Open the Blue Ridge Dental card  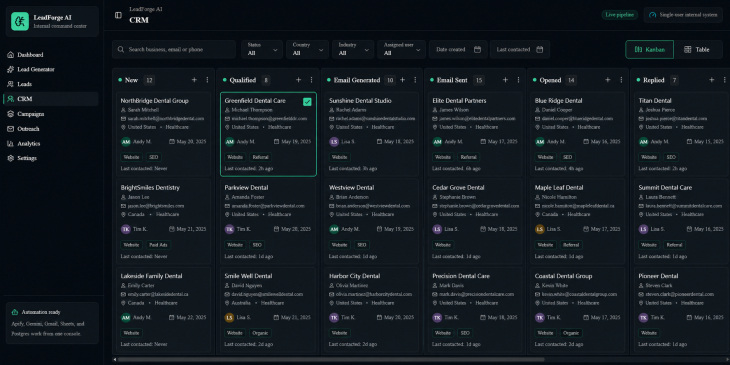pyautogui.click(x=578, y=134)
